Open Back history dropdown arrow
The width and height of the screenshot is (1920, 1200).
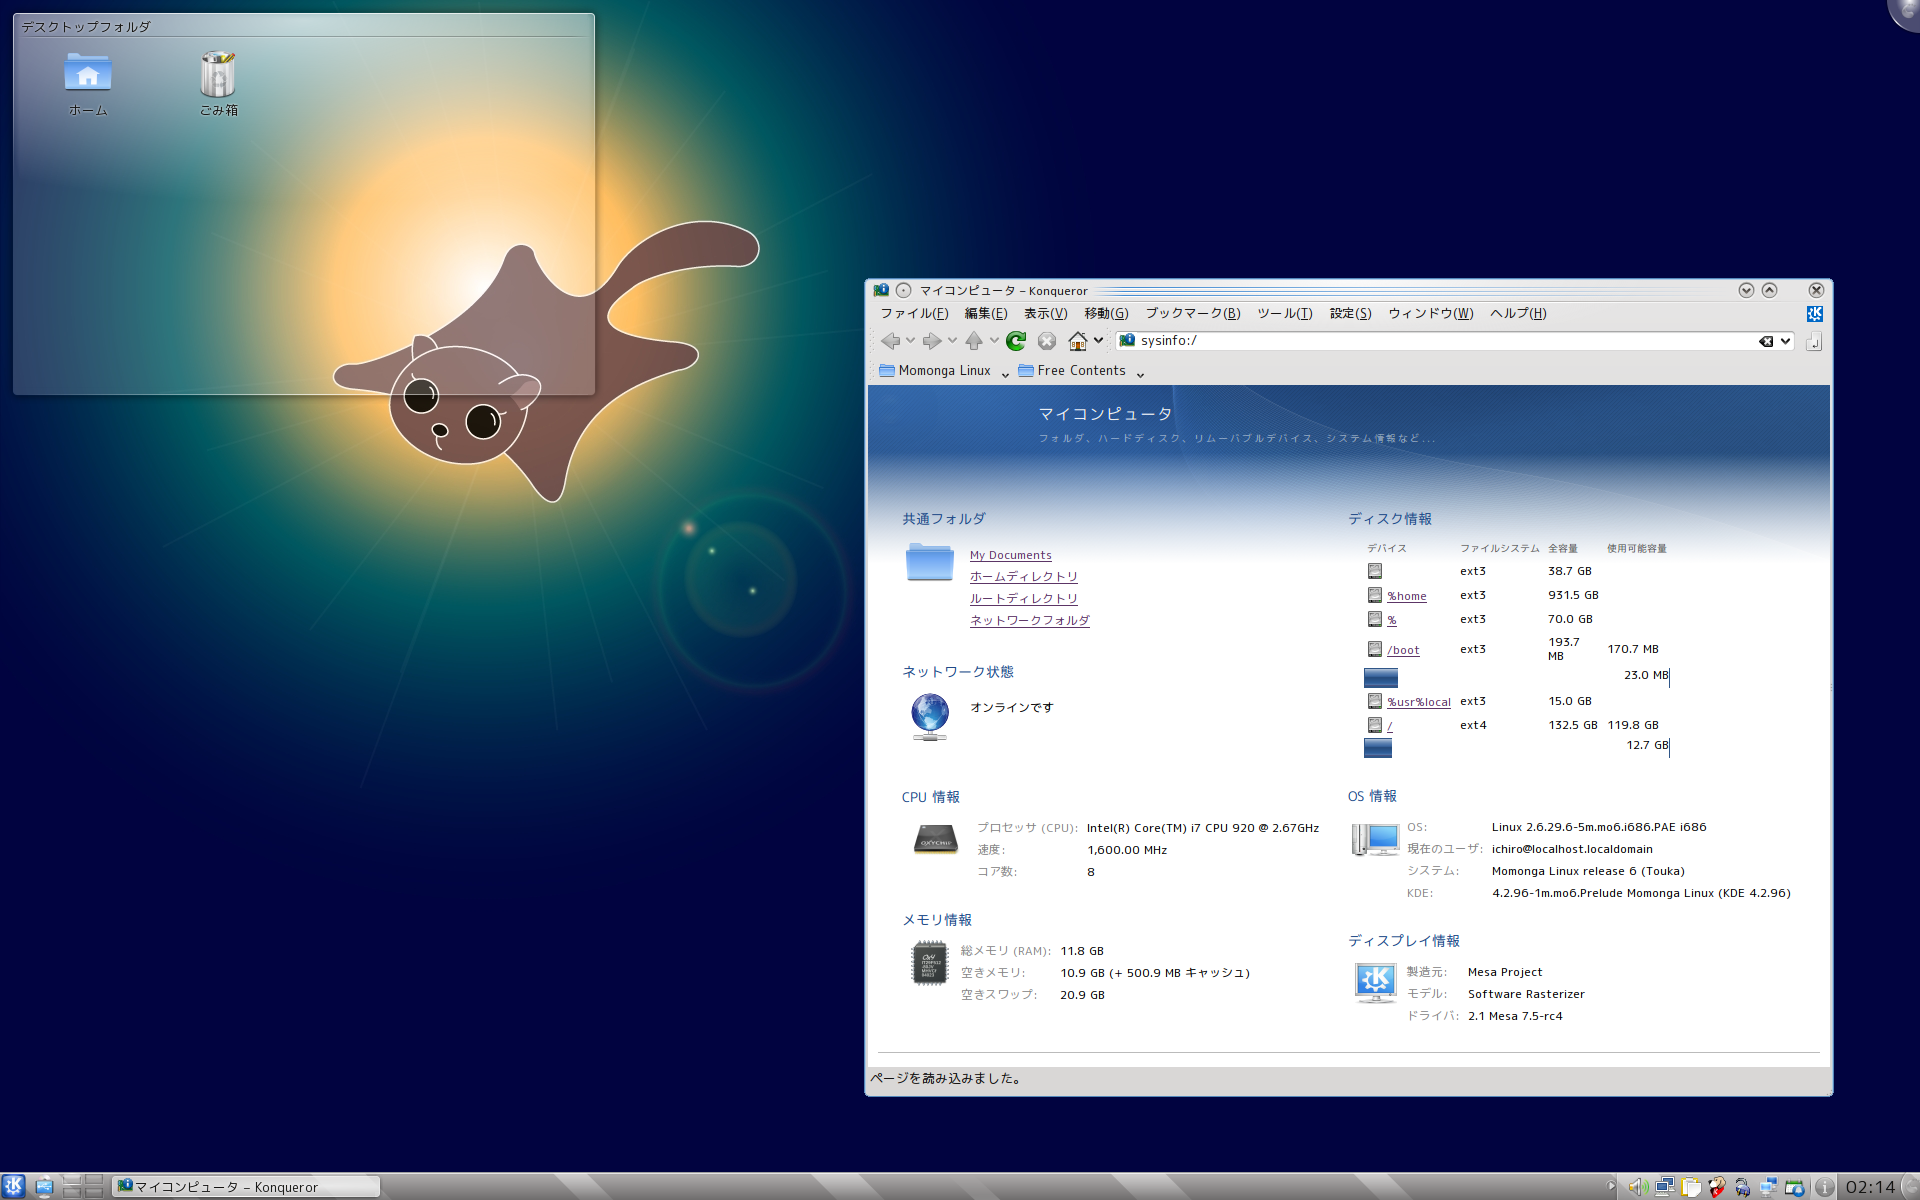pos(911,341)
